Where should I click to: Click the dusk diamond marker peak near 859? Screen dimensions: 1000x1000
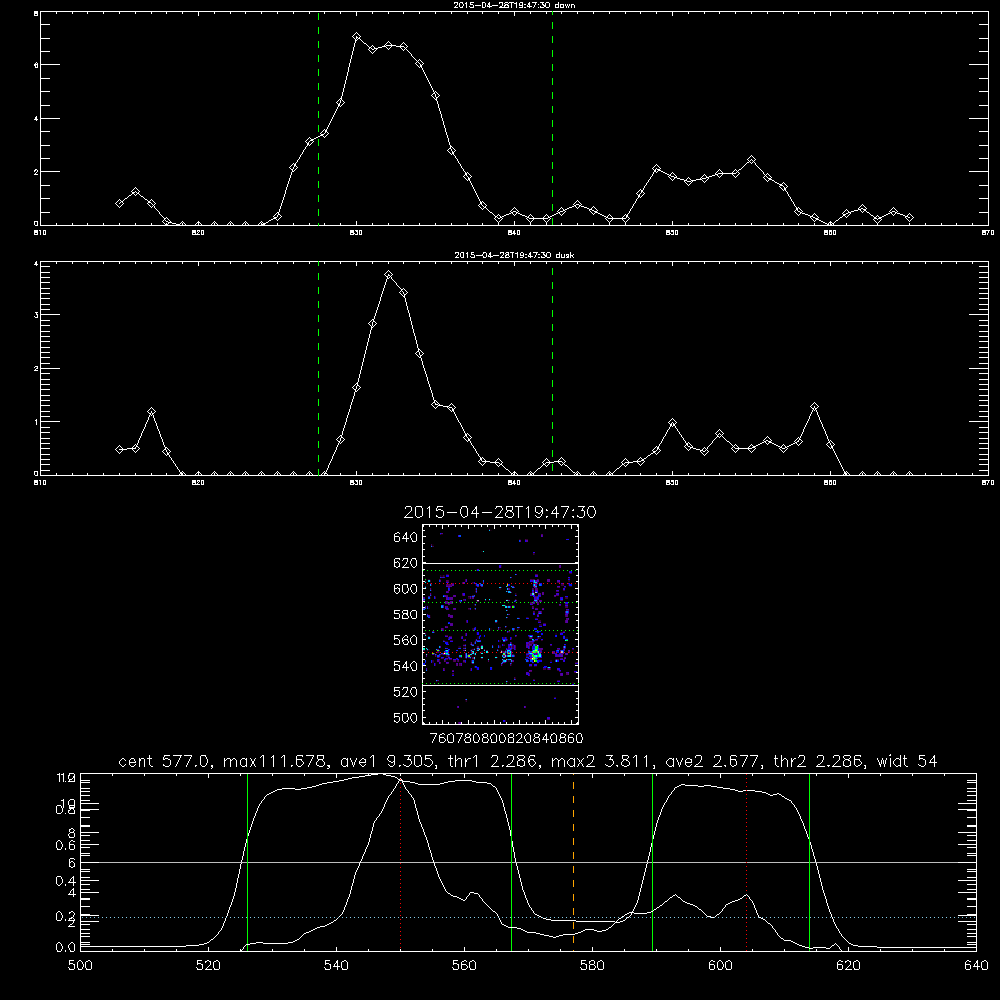coord(814,407)
